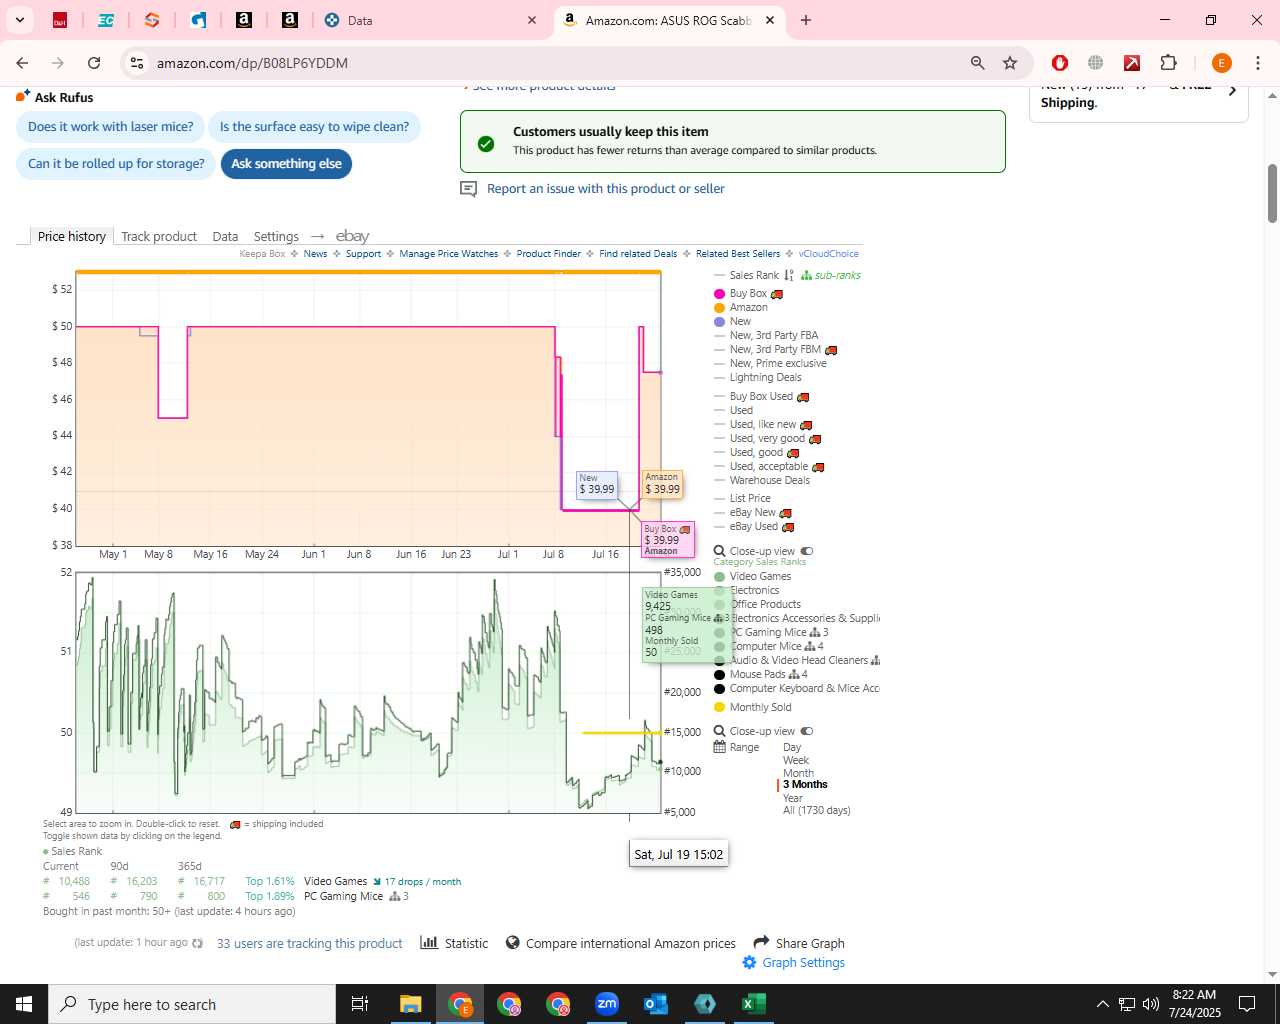The image size is (1280, 1024).
Task: Open Keepa Product Finder link
Action: click(x=548, y=254)
